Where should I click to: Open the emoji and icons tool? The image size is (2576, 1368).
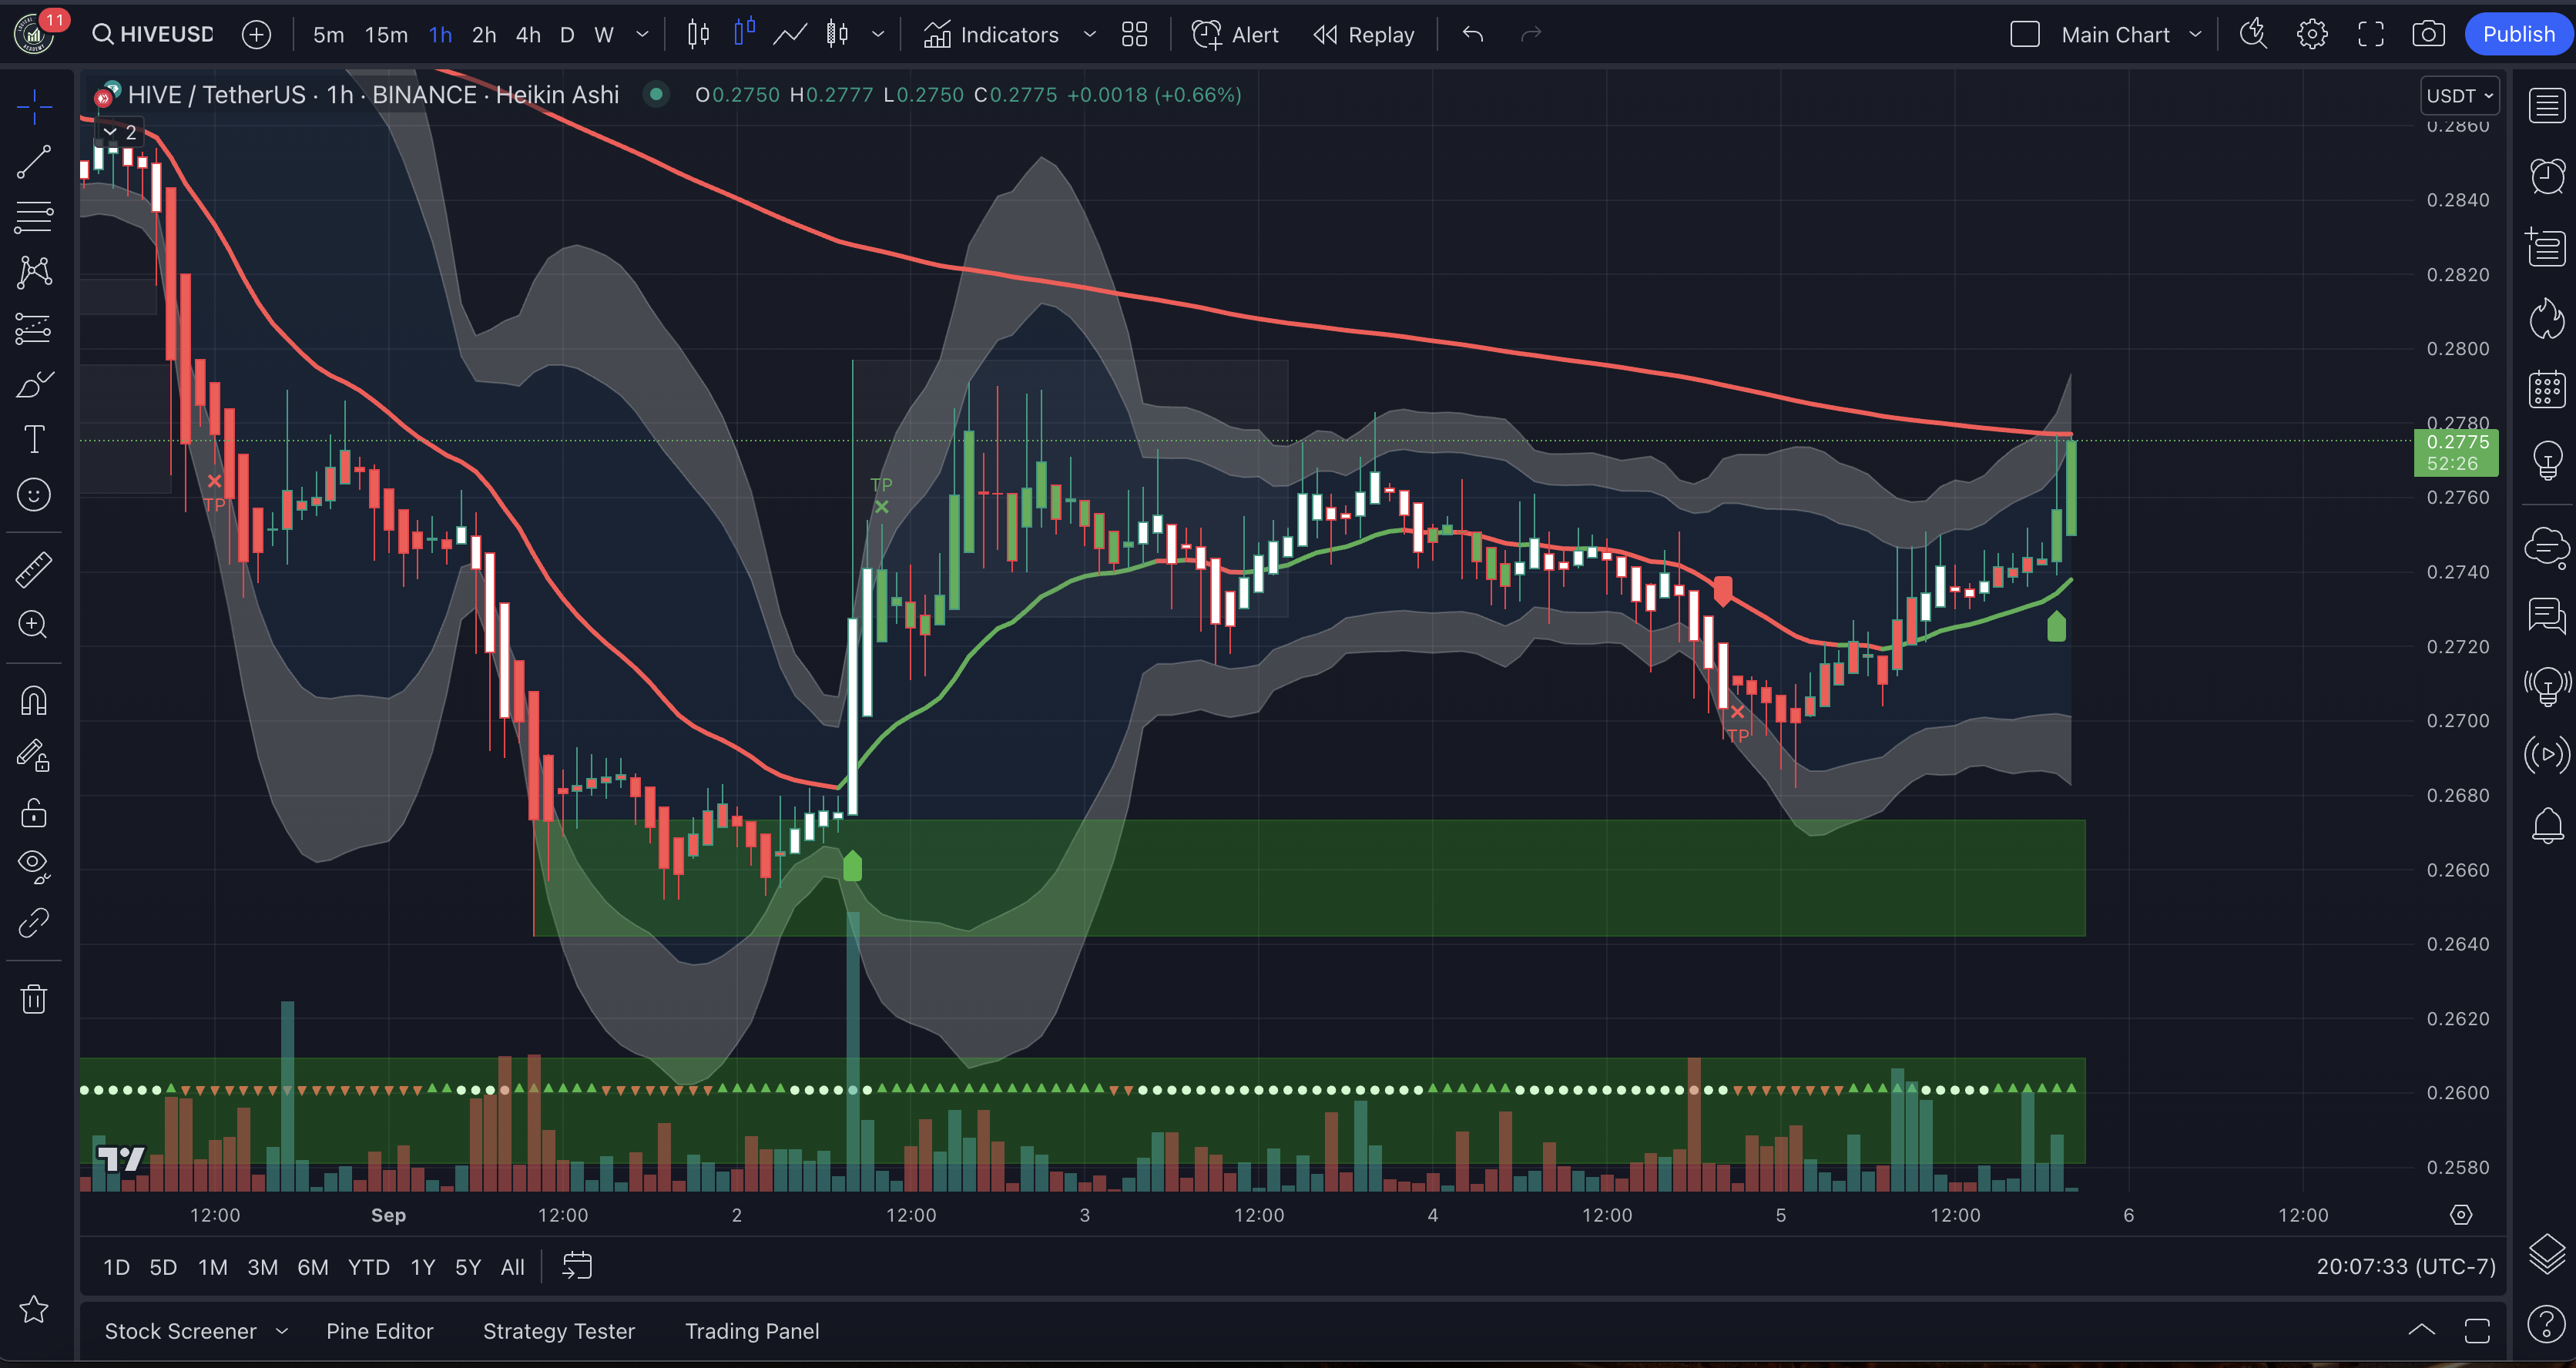(x=34, y=494)
